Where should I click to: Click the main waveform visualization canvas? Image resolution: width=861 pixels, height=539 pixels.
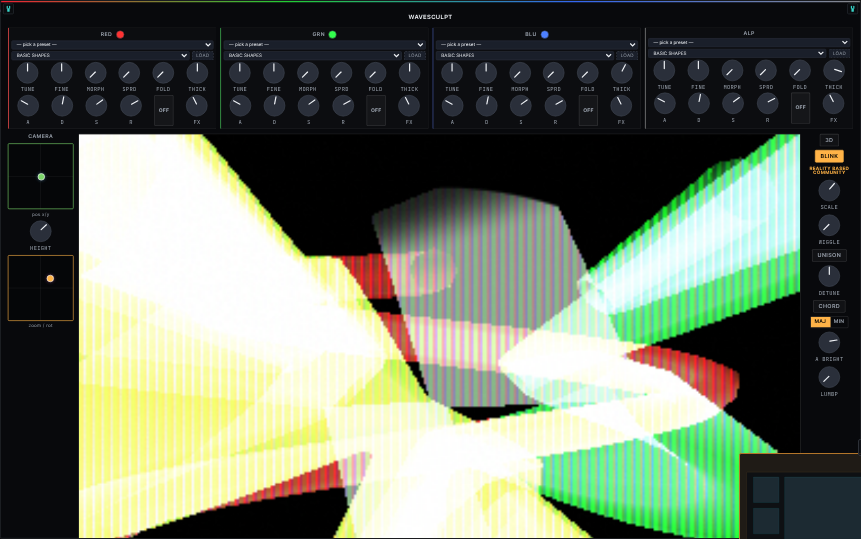[x=439, y=336]
